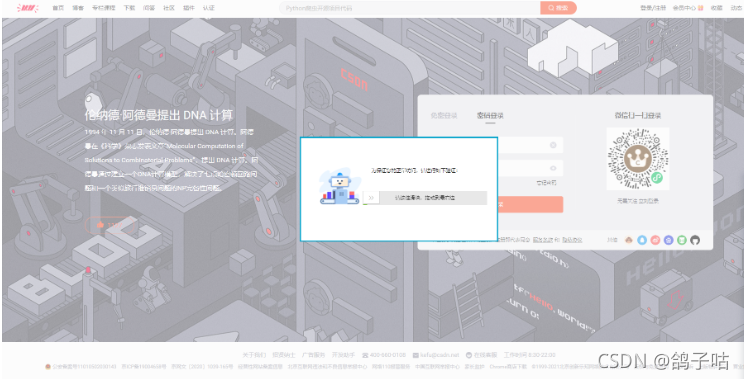Open the 社区 nav item
744x379 pixels.
pos(168,8)
